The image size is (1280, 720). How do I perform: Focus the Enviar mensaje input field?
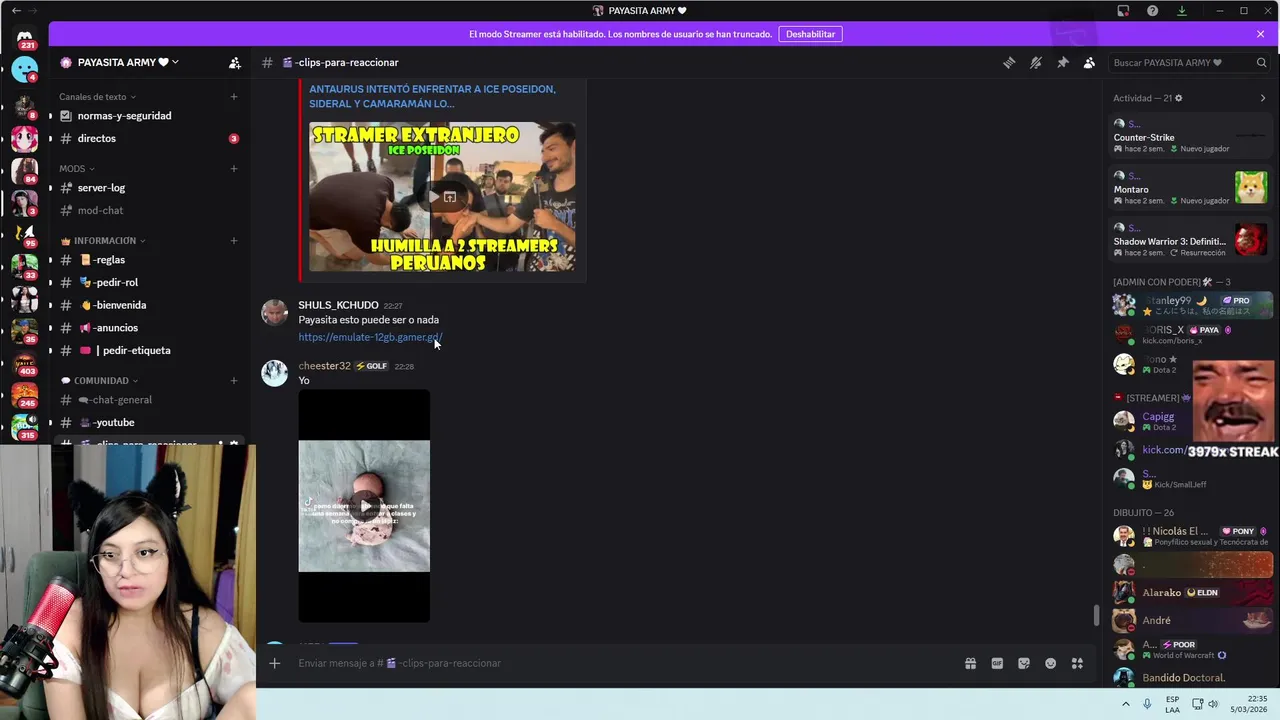point(620,663)
